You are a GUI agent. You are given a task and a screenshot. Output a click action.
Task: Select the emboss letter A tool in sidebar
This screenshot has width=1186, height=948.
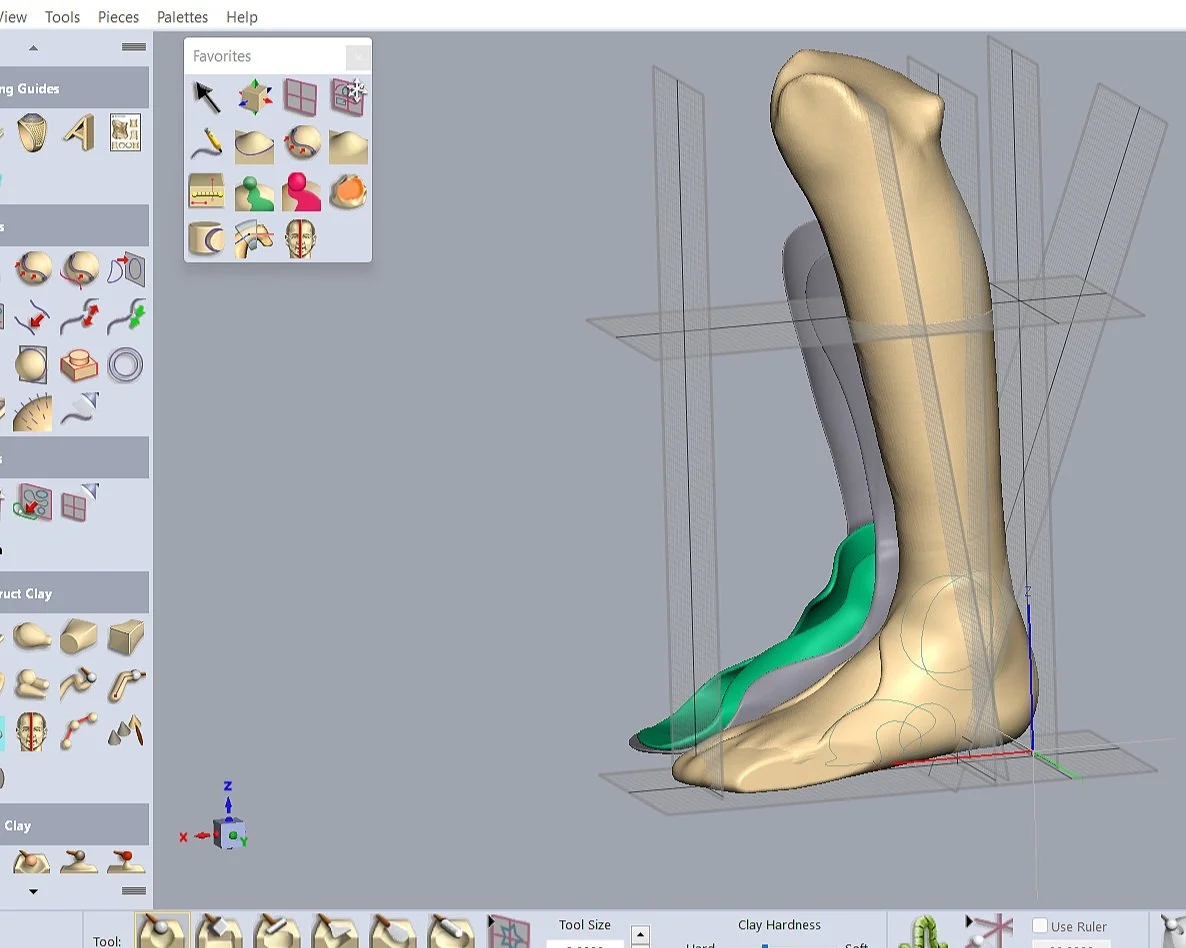tap(78, 133)
